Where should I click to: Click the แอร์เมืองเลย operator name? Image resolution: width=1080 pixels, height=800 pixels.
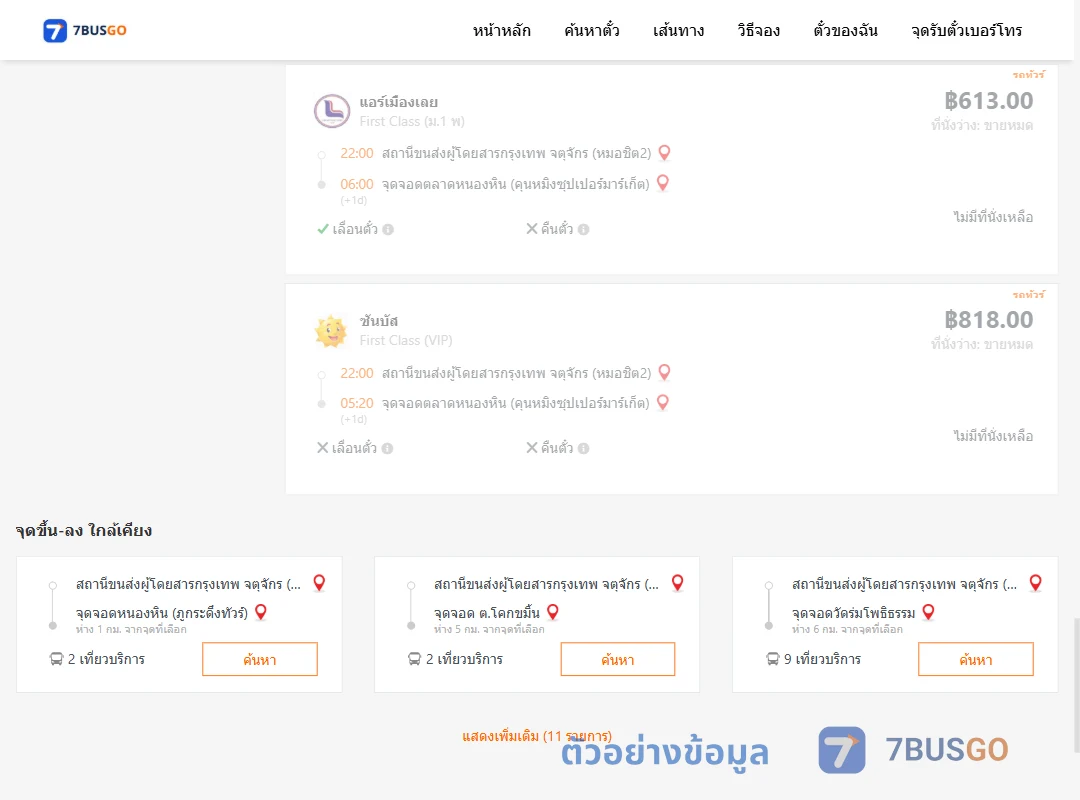(x=398, y=102)
